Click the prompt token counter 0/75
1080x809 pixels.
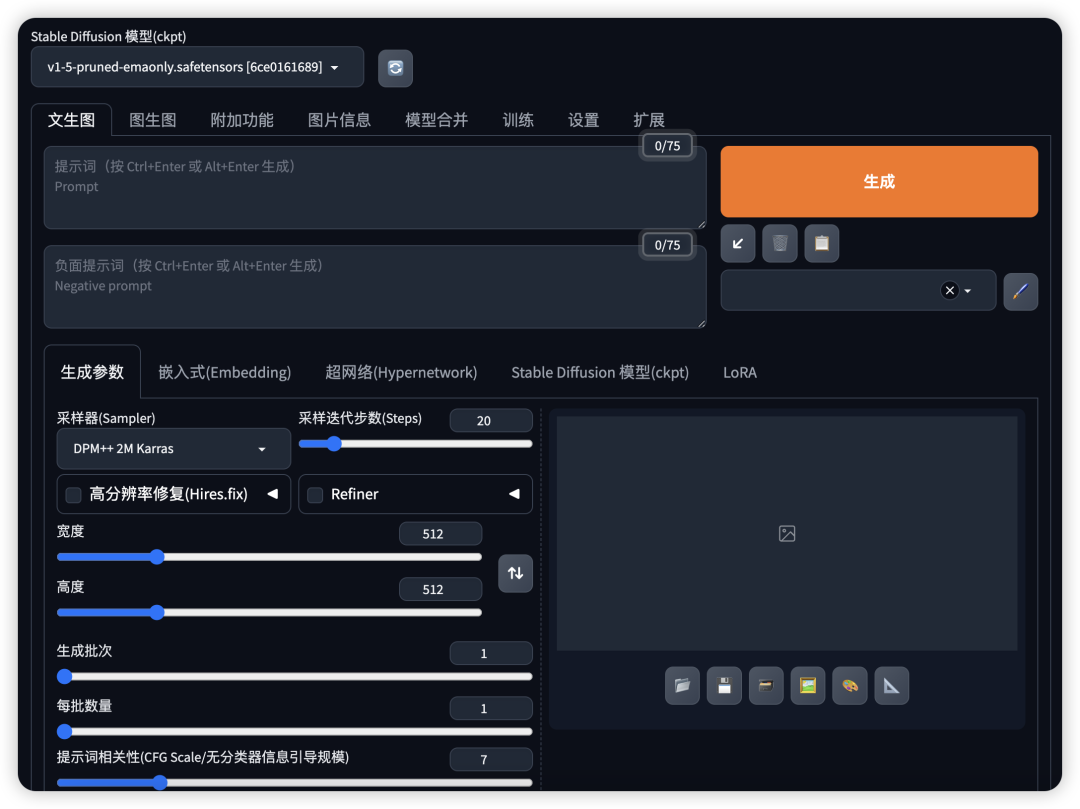[x=667, y=146]
